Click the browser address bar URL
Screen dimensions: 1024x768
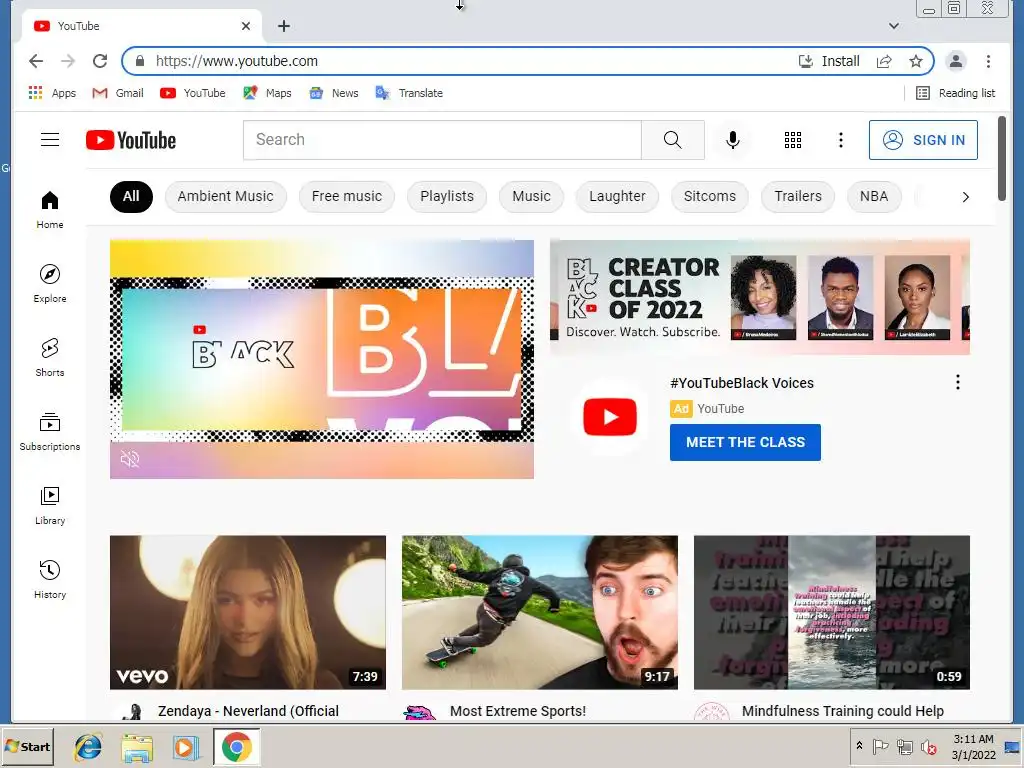click(236, 61)
